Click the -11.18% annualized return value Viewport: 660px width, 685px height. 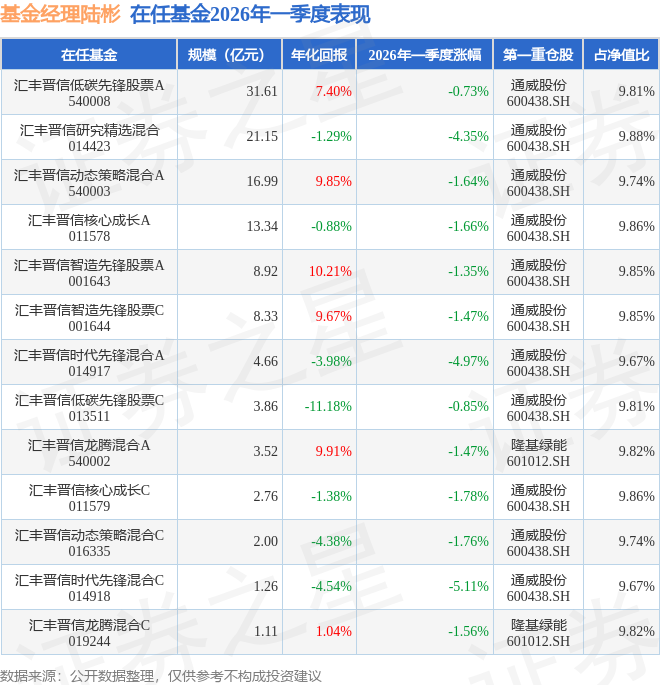click(328, 406)
